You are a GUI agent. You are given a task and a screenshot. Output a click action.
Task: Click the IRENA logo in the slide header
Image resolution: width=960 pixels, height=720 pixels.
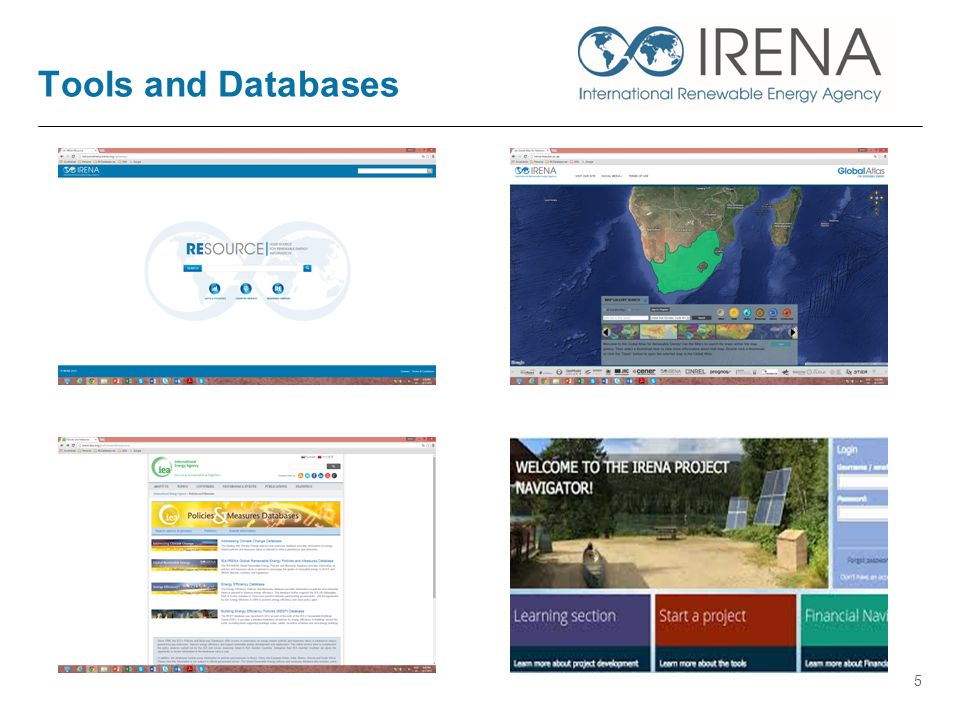[x=729, y=64]
